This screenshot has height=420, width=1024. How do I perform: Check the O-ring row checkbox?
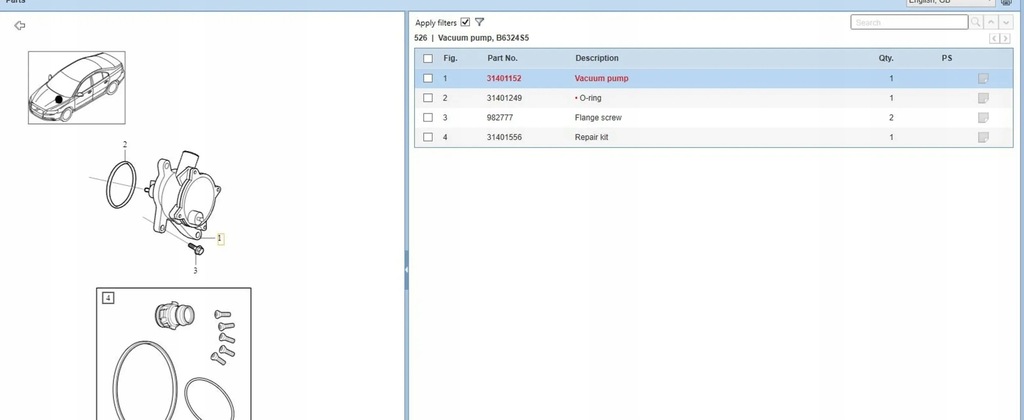pyautogui.click(x=428, y=98)
